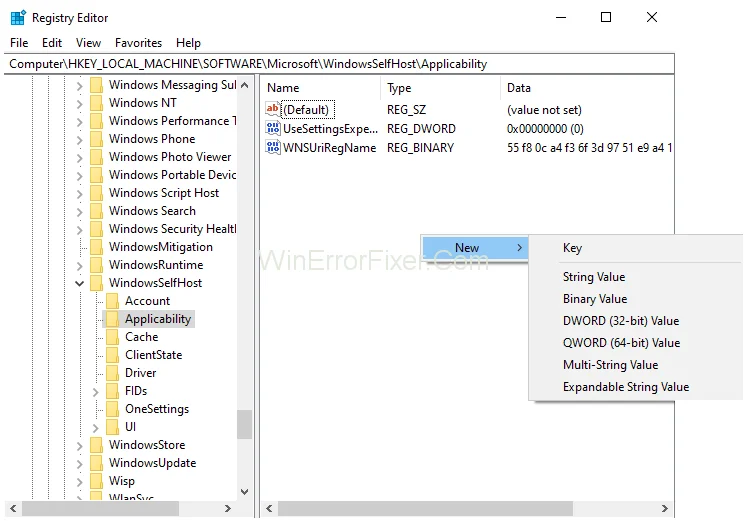Click the Cache folder icon

pyautogui.click(x=112, y=337)
